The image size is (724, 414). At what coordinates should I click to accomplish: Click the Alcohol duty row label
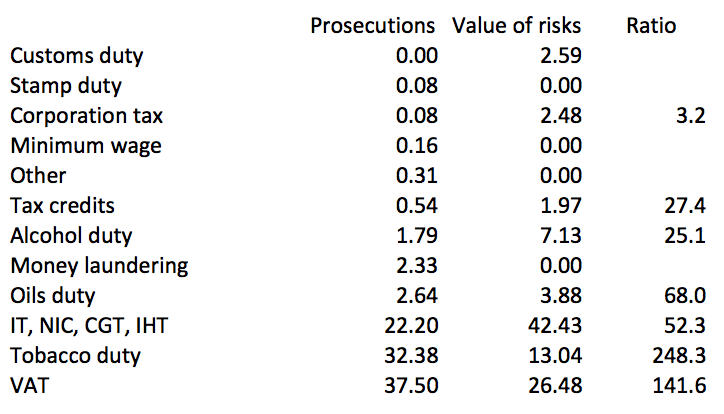click(71, 236)
